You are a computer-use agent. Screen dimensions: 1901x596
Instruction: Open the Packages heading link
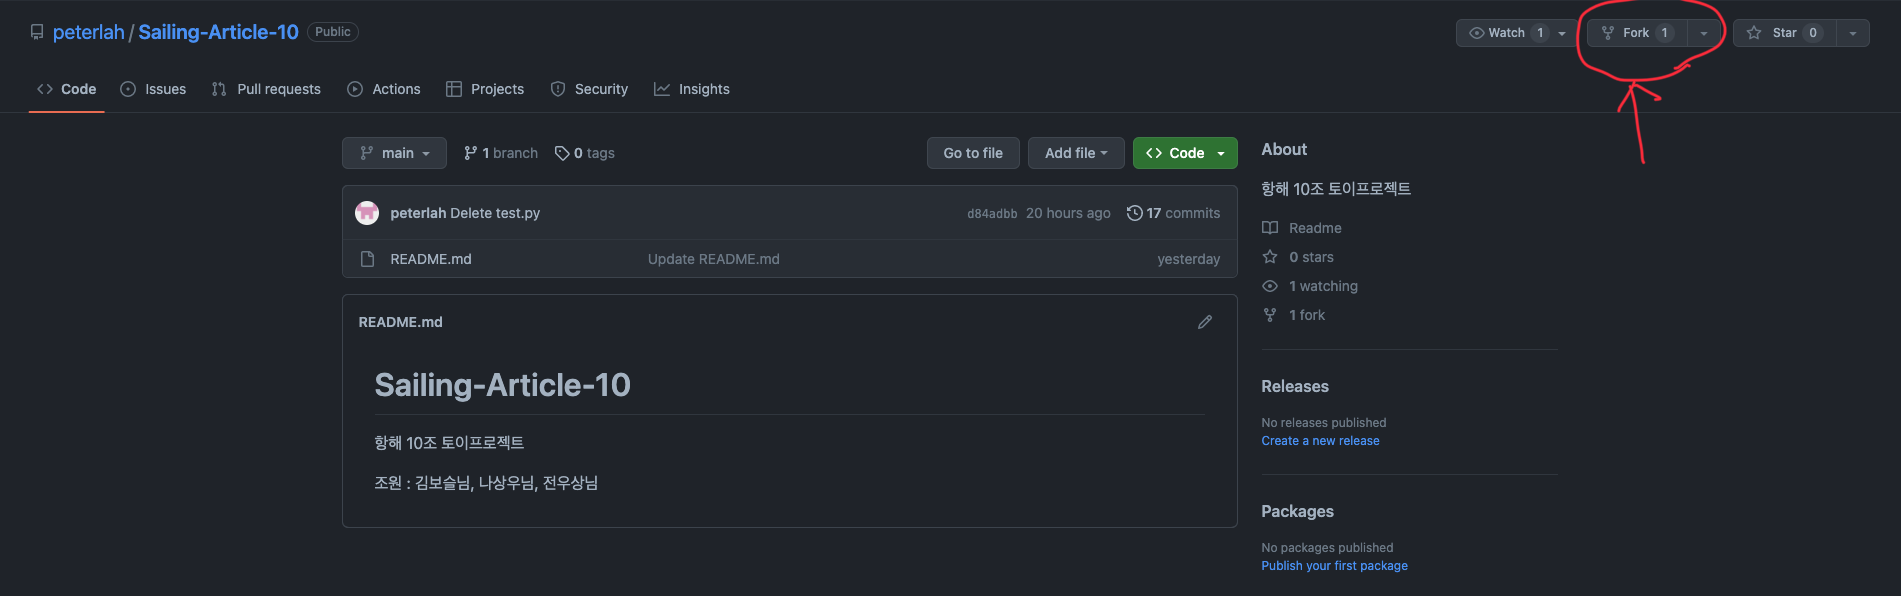click(1297, 511)
